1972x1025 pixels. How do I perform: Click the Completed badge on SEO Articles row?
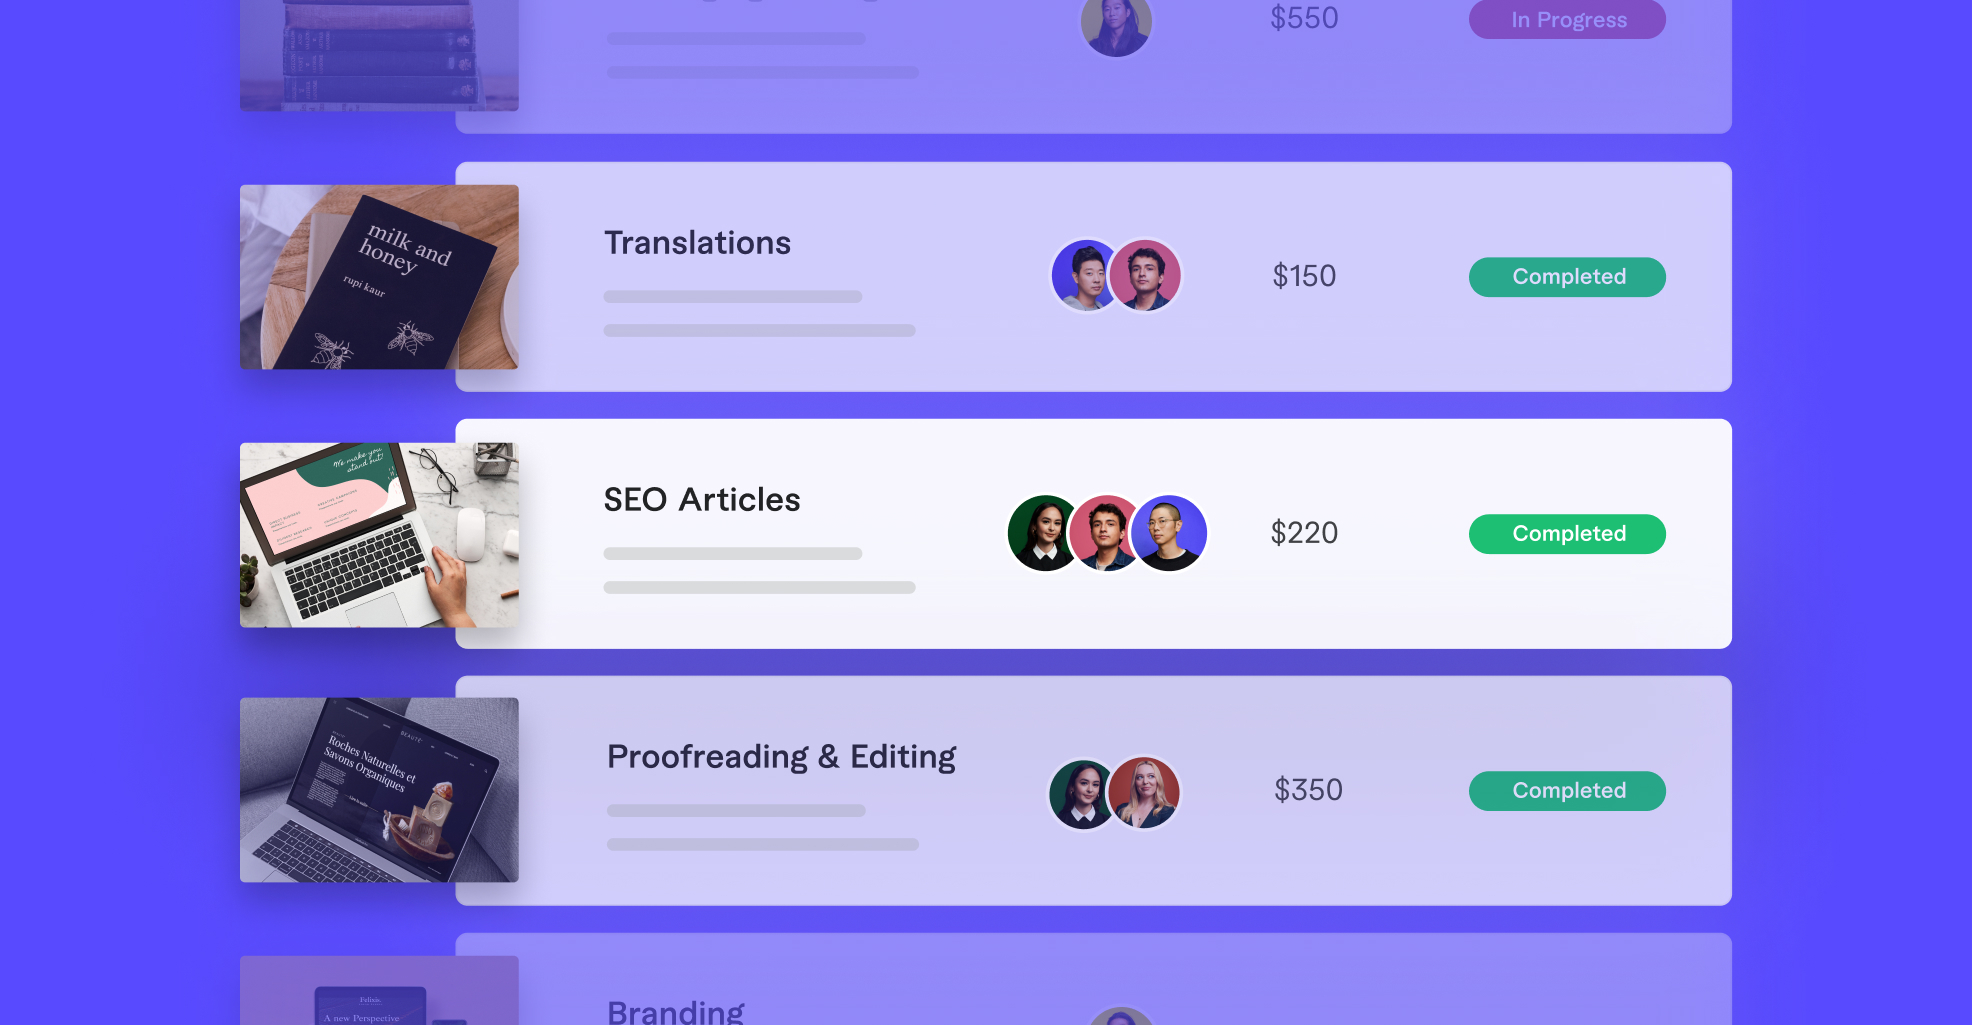[1567, 534]
